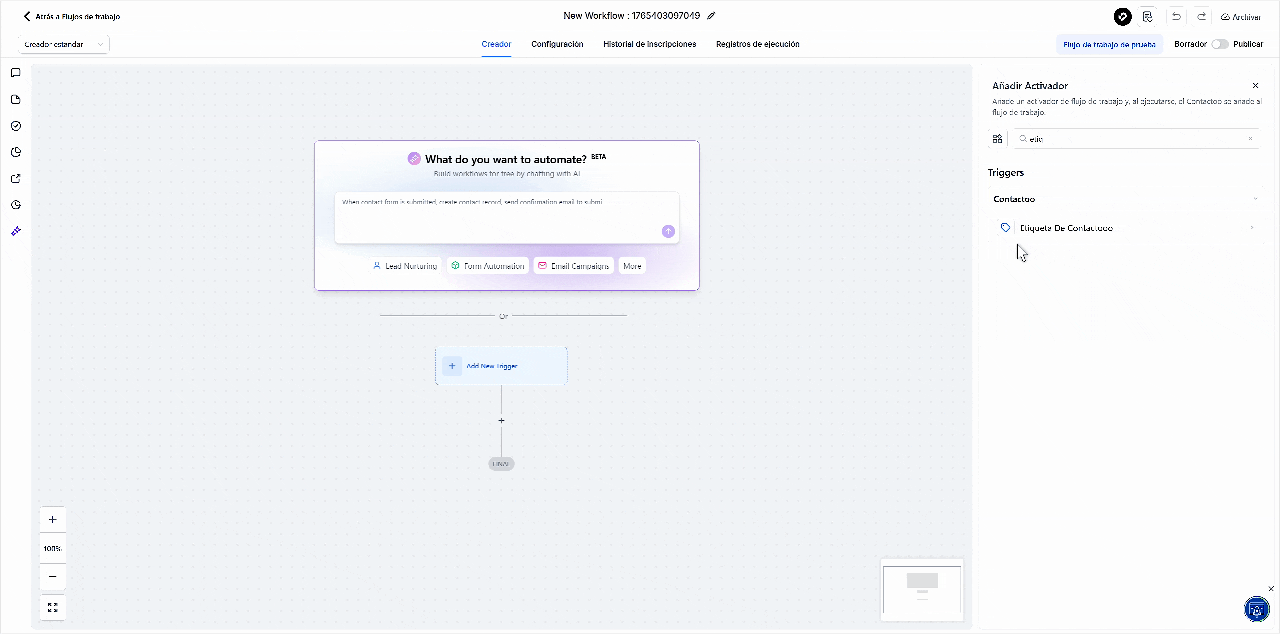Click the Add New Trigger button
The width and height of the screenshot is (1280, 634).
point(501,366)
